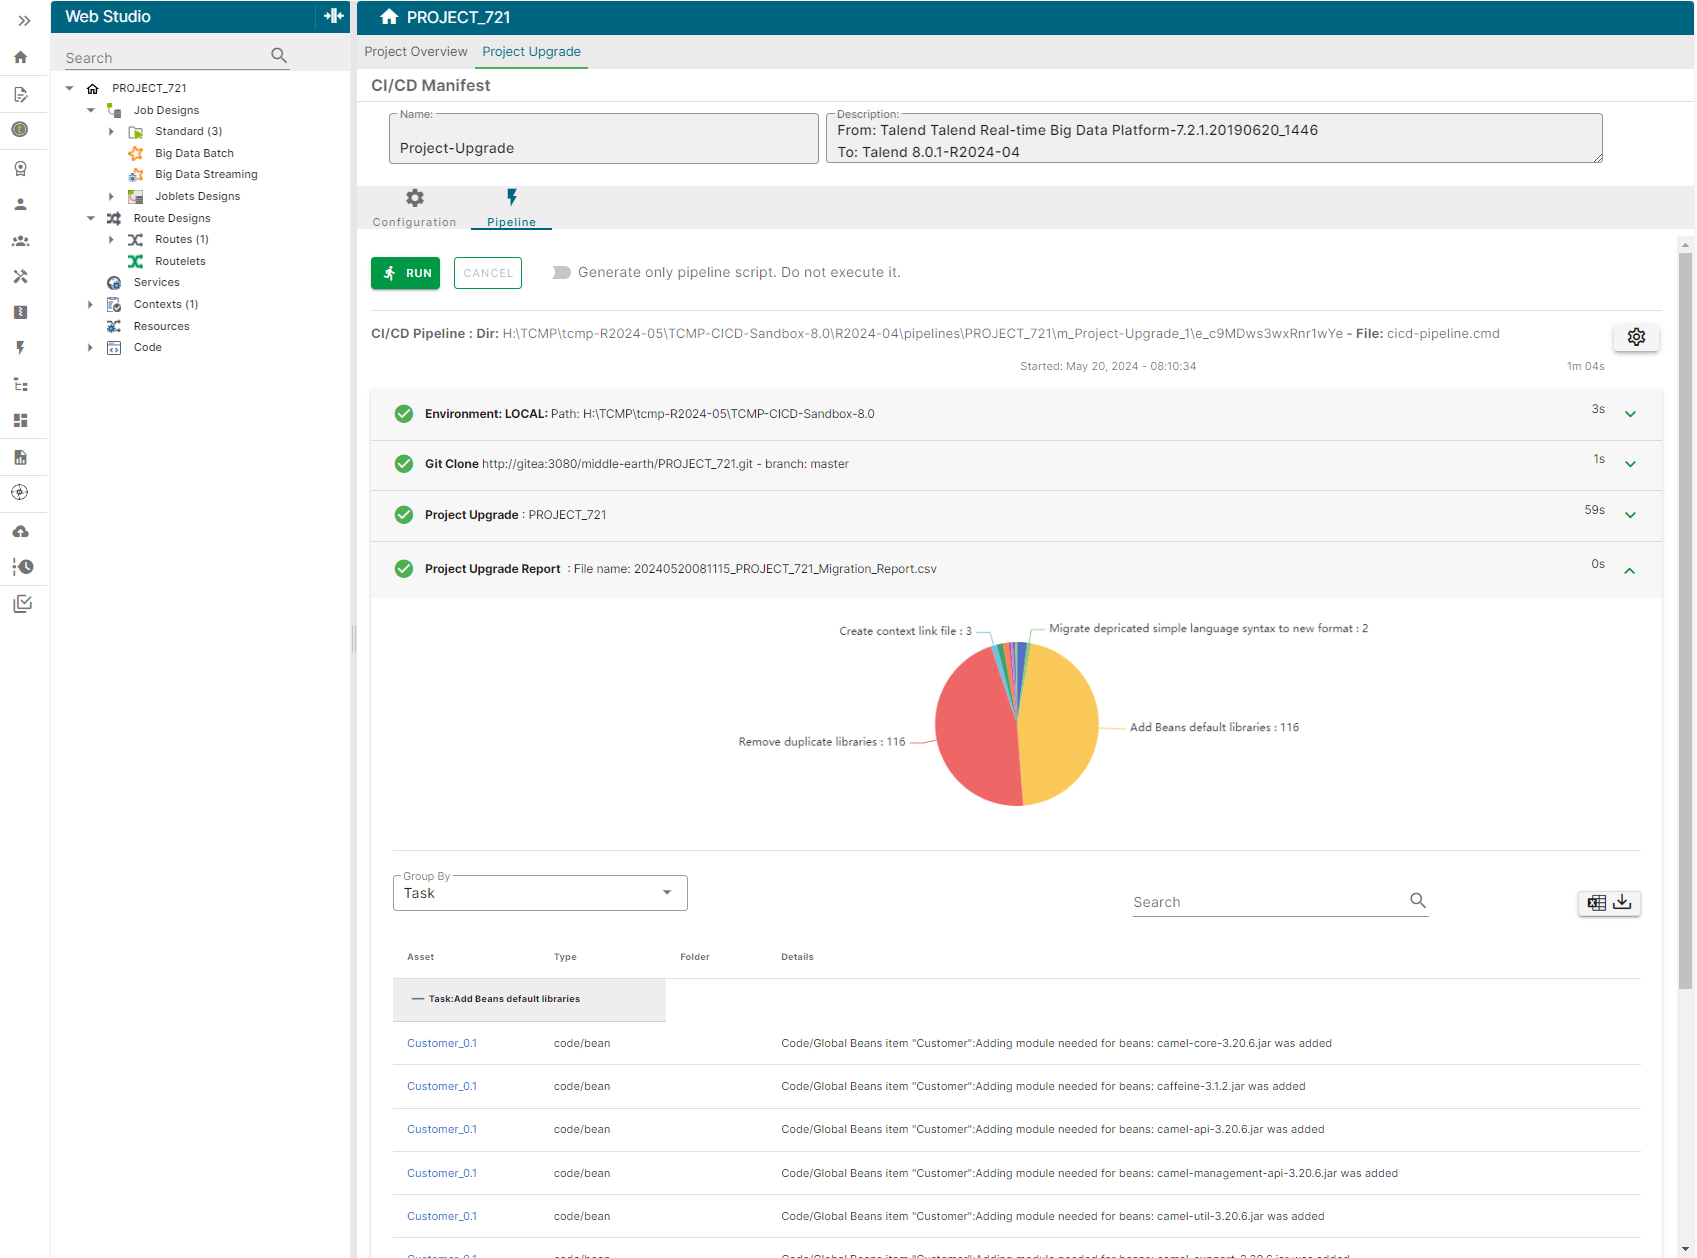1697x1258 pixels.
Task: Expand the Routes (1) tree item
Action: 111,239
